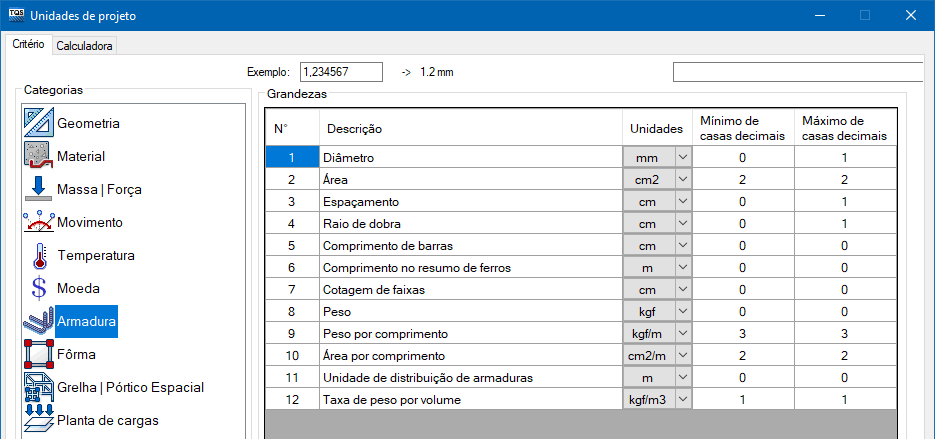This screenshot has width=935, height=439.
Task: Select the Moeda dollar sign icon
Action: pyautogui.click(x=39, y=289)
